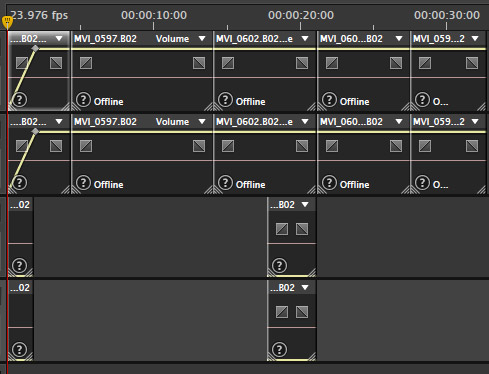Click fade-in icon on top-track MVI_0602.B02 clip
This screenshot has height=374, width=489.
pos(228,63)
